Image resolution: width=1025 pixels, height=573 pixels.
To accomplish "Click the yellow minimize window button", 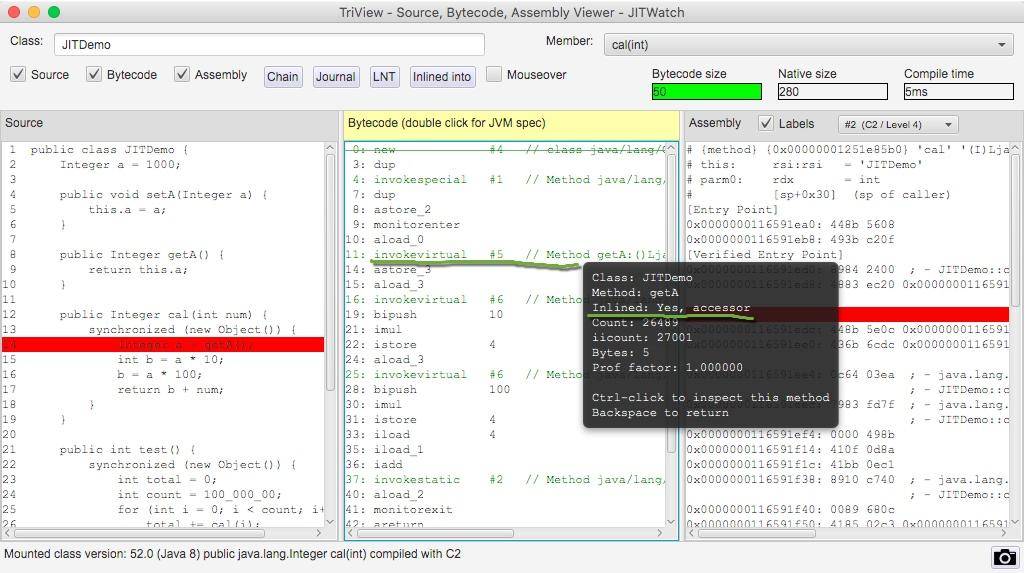I will 34,12.
